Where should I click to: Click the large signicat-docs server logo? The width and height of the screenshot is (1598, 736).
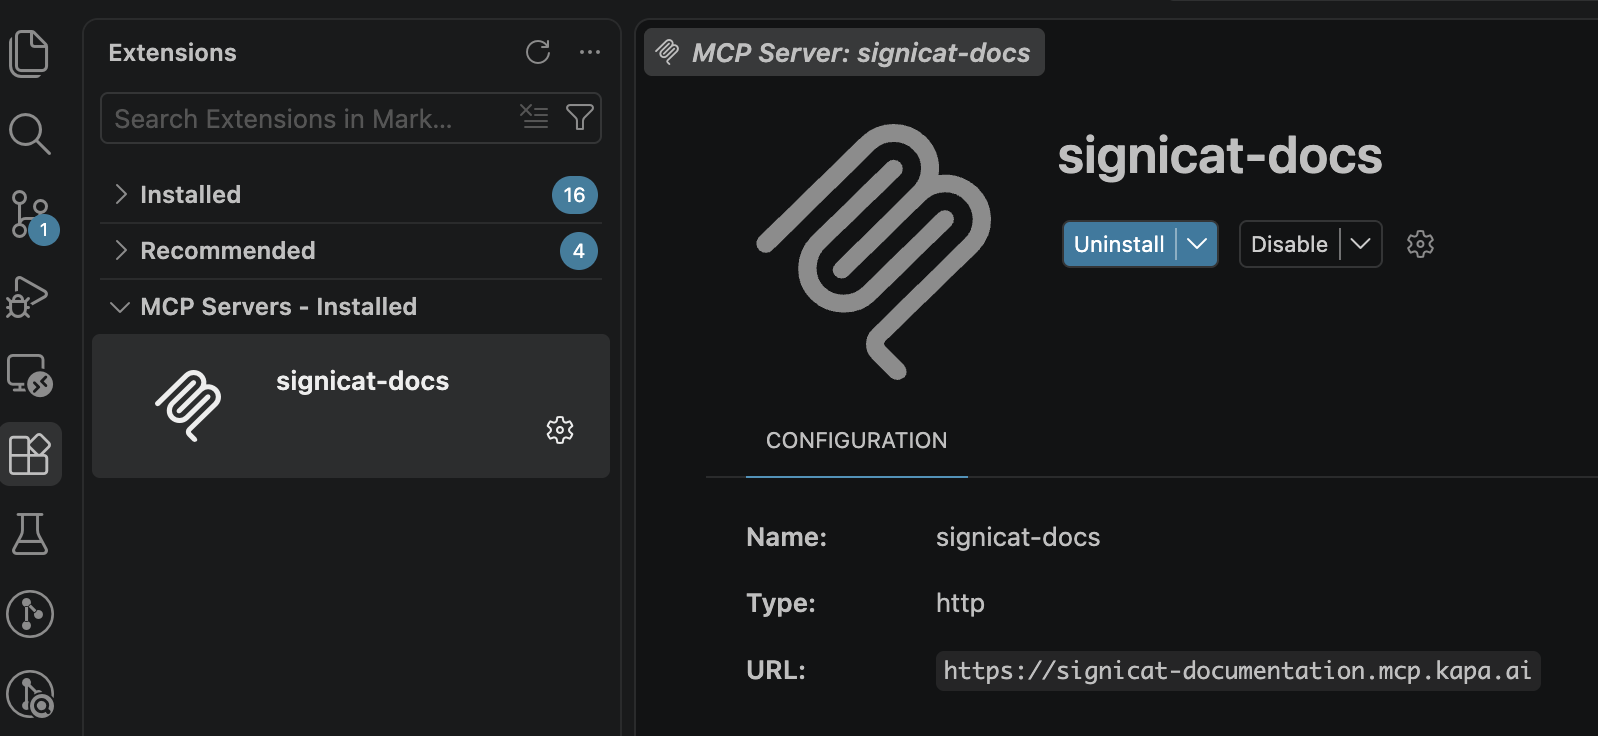pyautogui.click(x=874, y=251)
